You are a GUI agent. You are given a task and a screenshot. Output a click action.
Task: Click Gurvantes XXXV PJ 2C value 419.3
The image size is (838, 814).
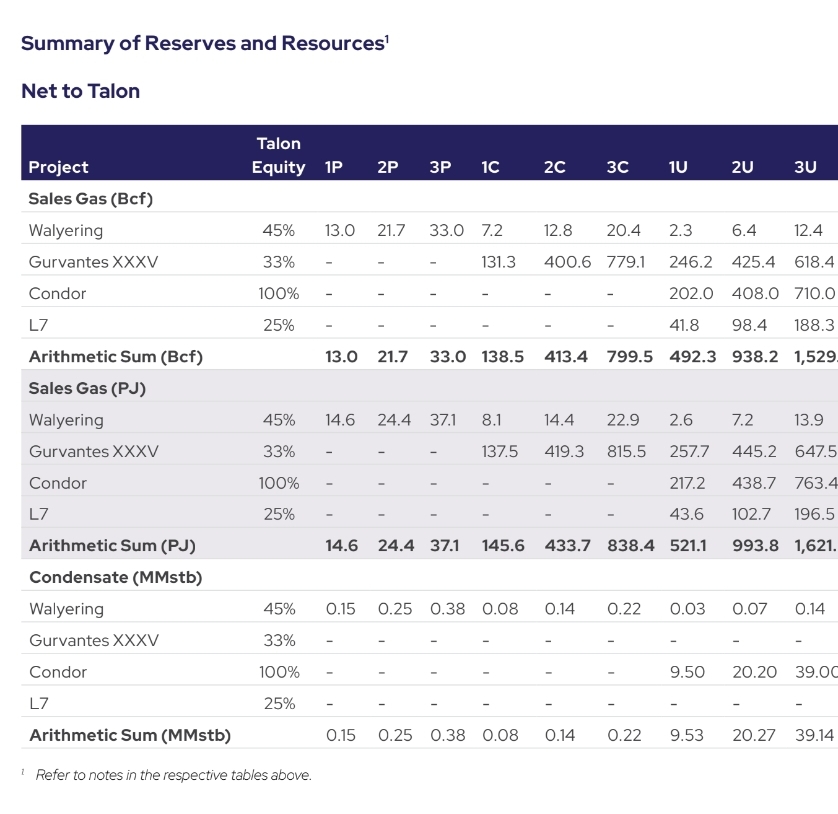pos(564,452)
